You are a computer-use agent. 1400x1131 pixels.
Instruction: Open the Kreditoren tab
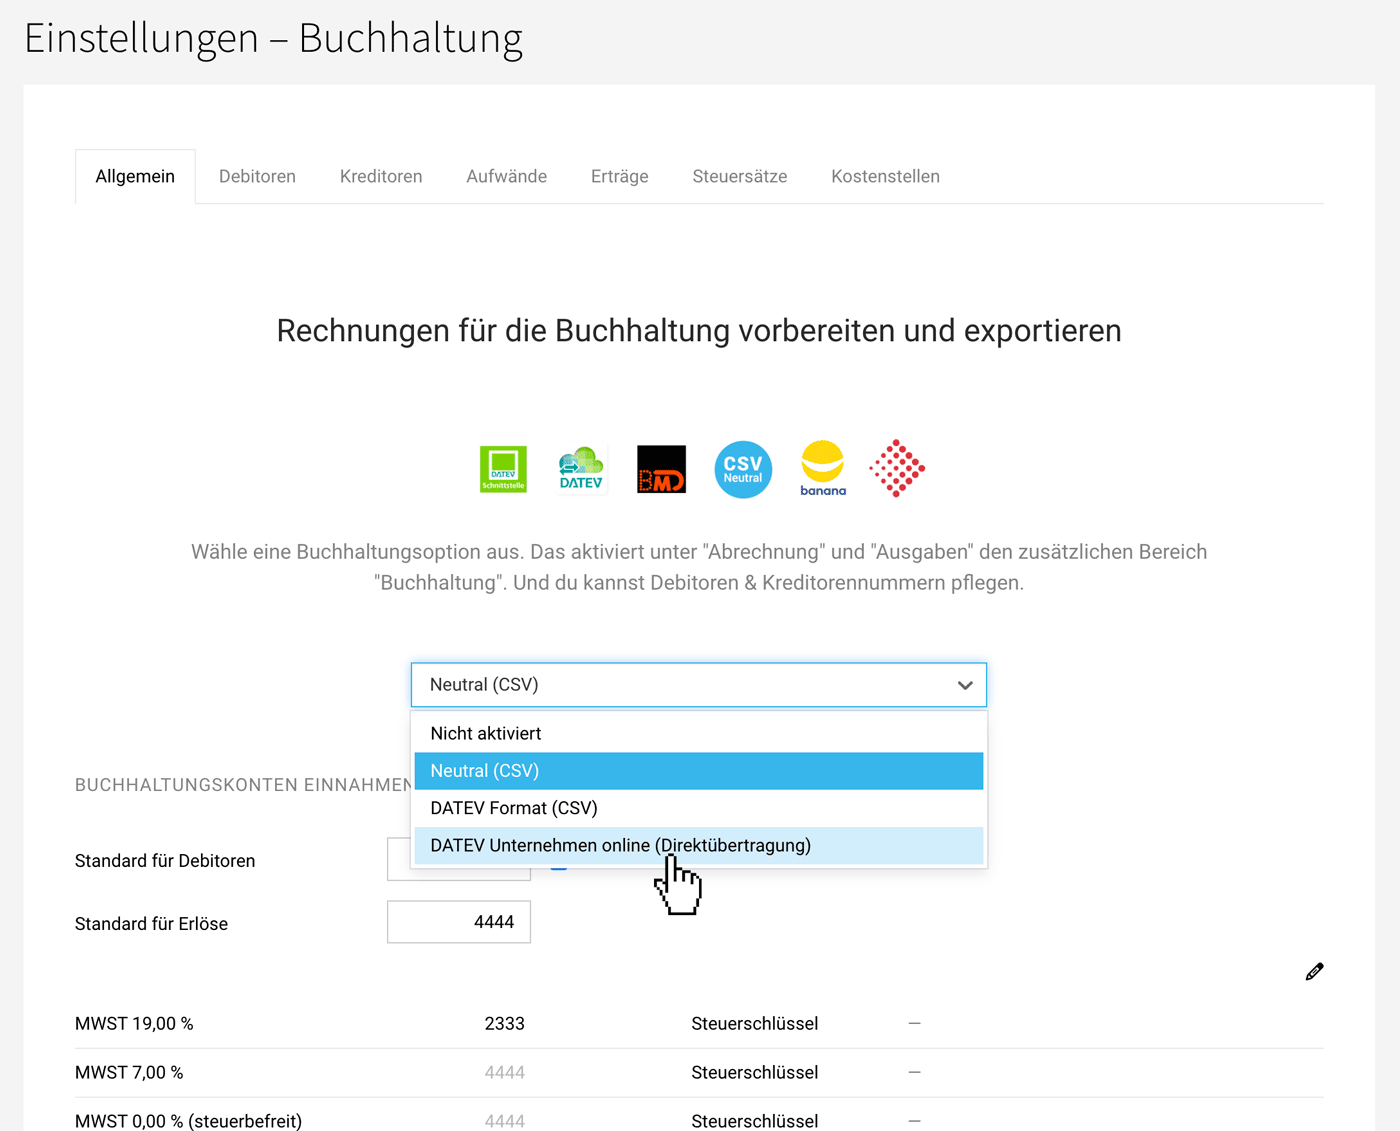(381, 176)
